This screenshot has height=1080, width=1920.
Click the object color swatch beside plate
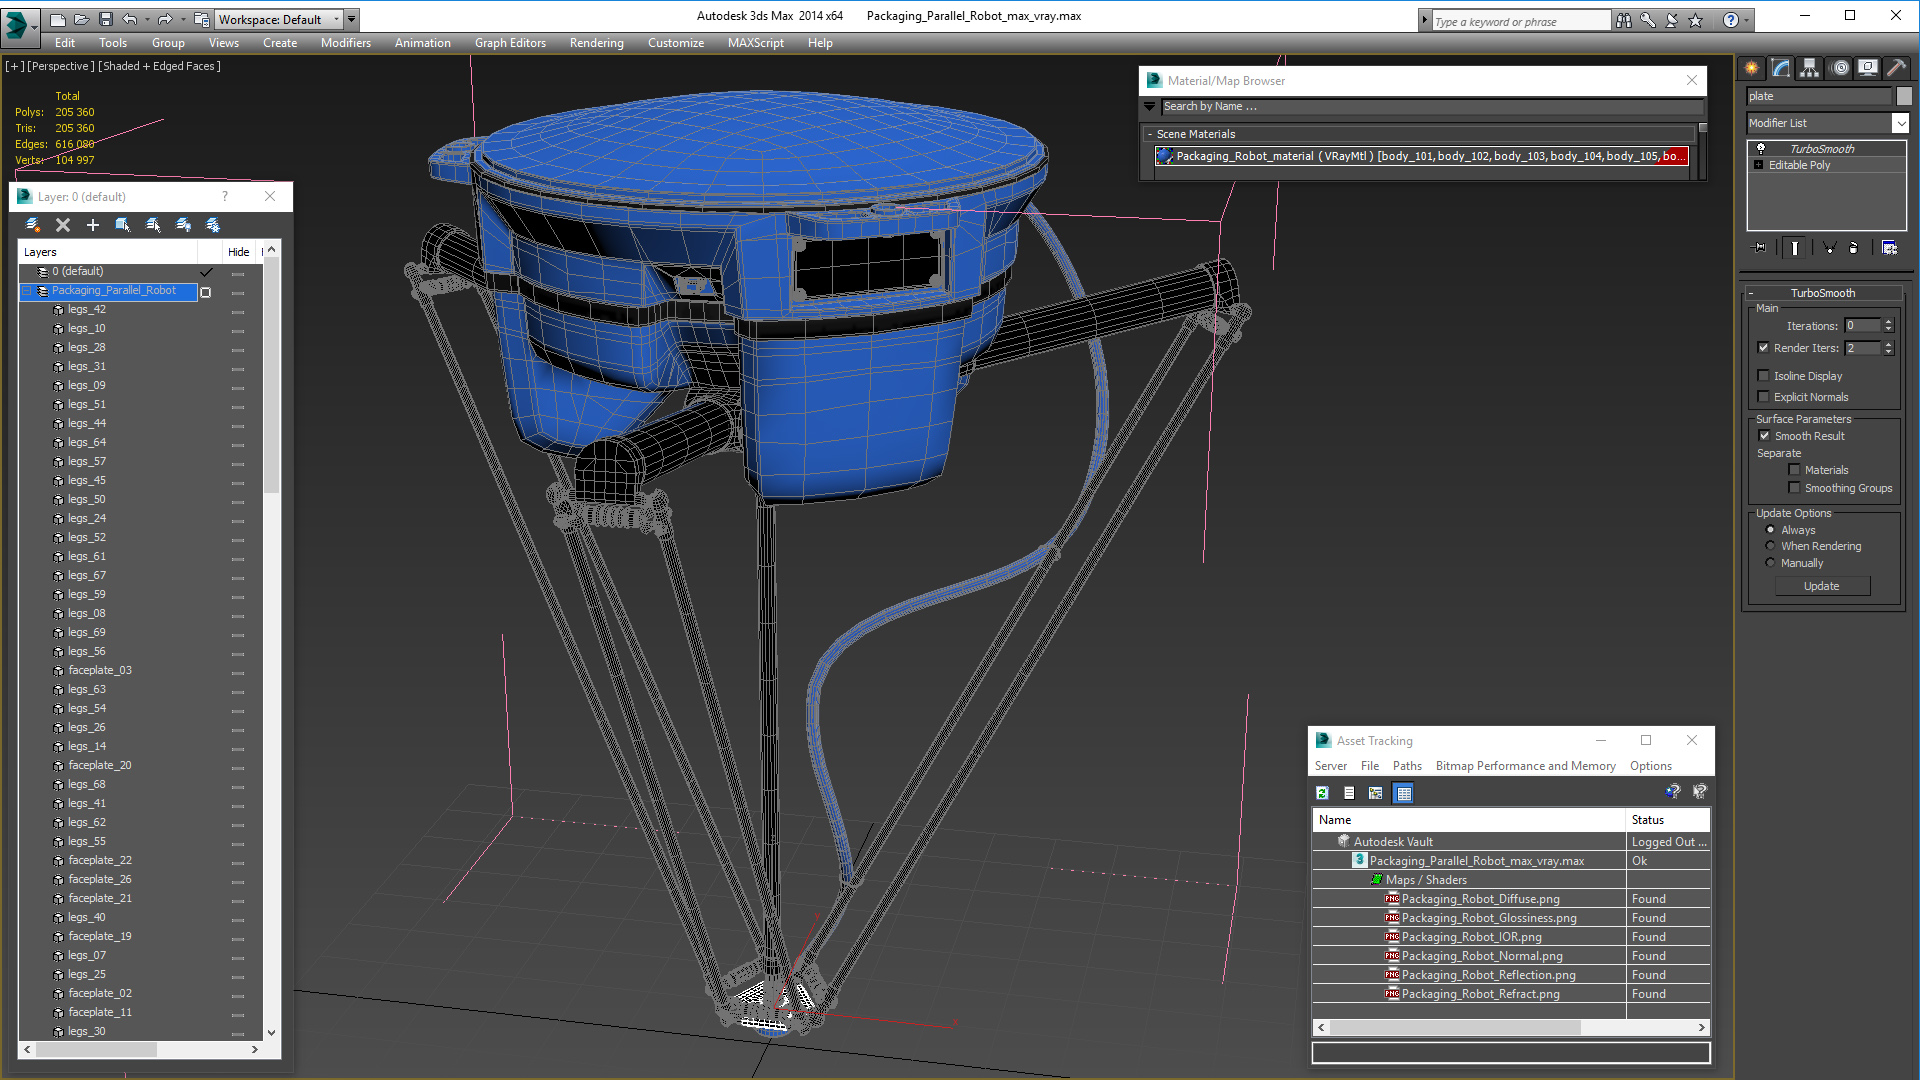point(1904,96)
